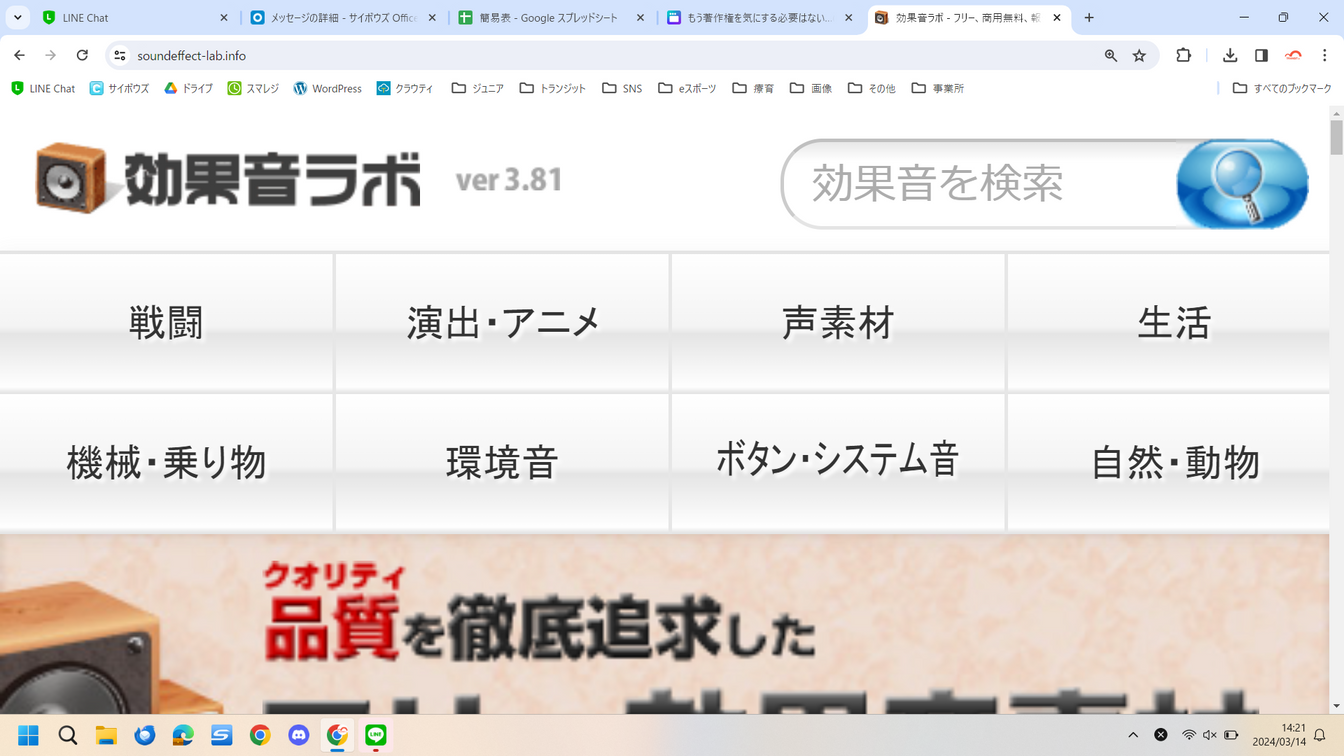This screenshot has height=756, width=1344.
Task: Show hidden system tray icons
Action: (x=1133, y=735)
